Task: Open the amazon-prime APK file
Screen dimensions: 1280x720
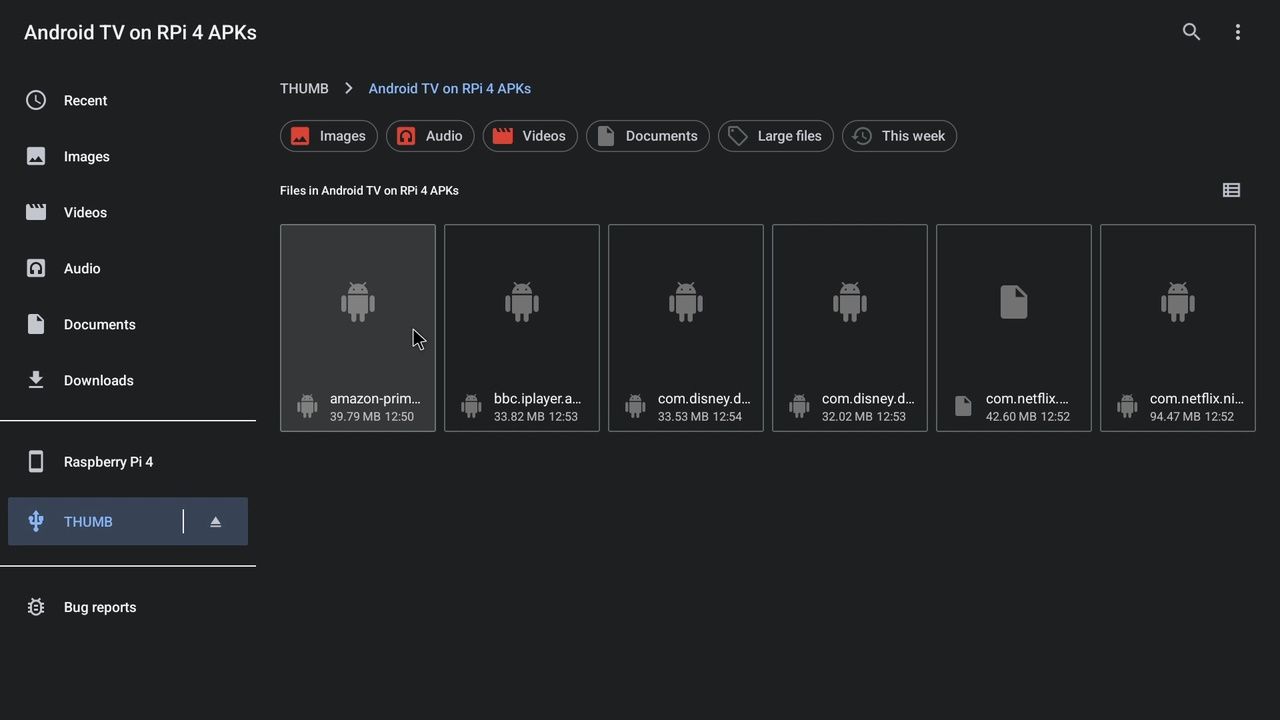Action: point(358,328)
